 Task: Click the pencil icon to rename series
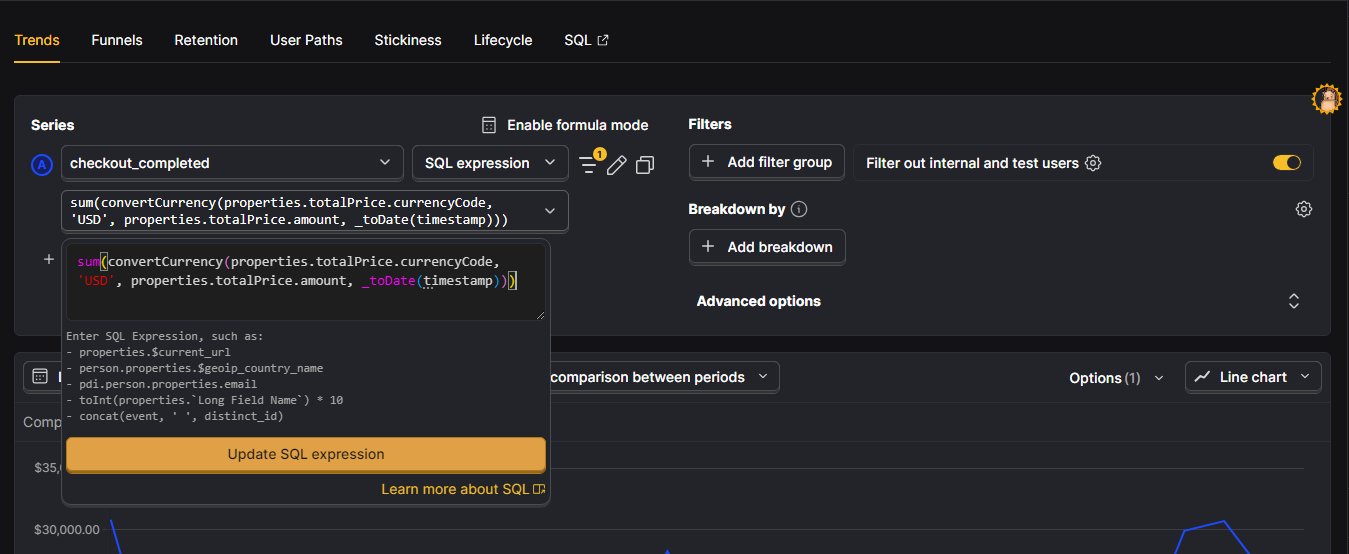coord(617,164)
